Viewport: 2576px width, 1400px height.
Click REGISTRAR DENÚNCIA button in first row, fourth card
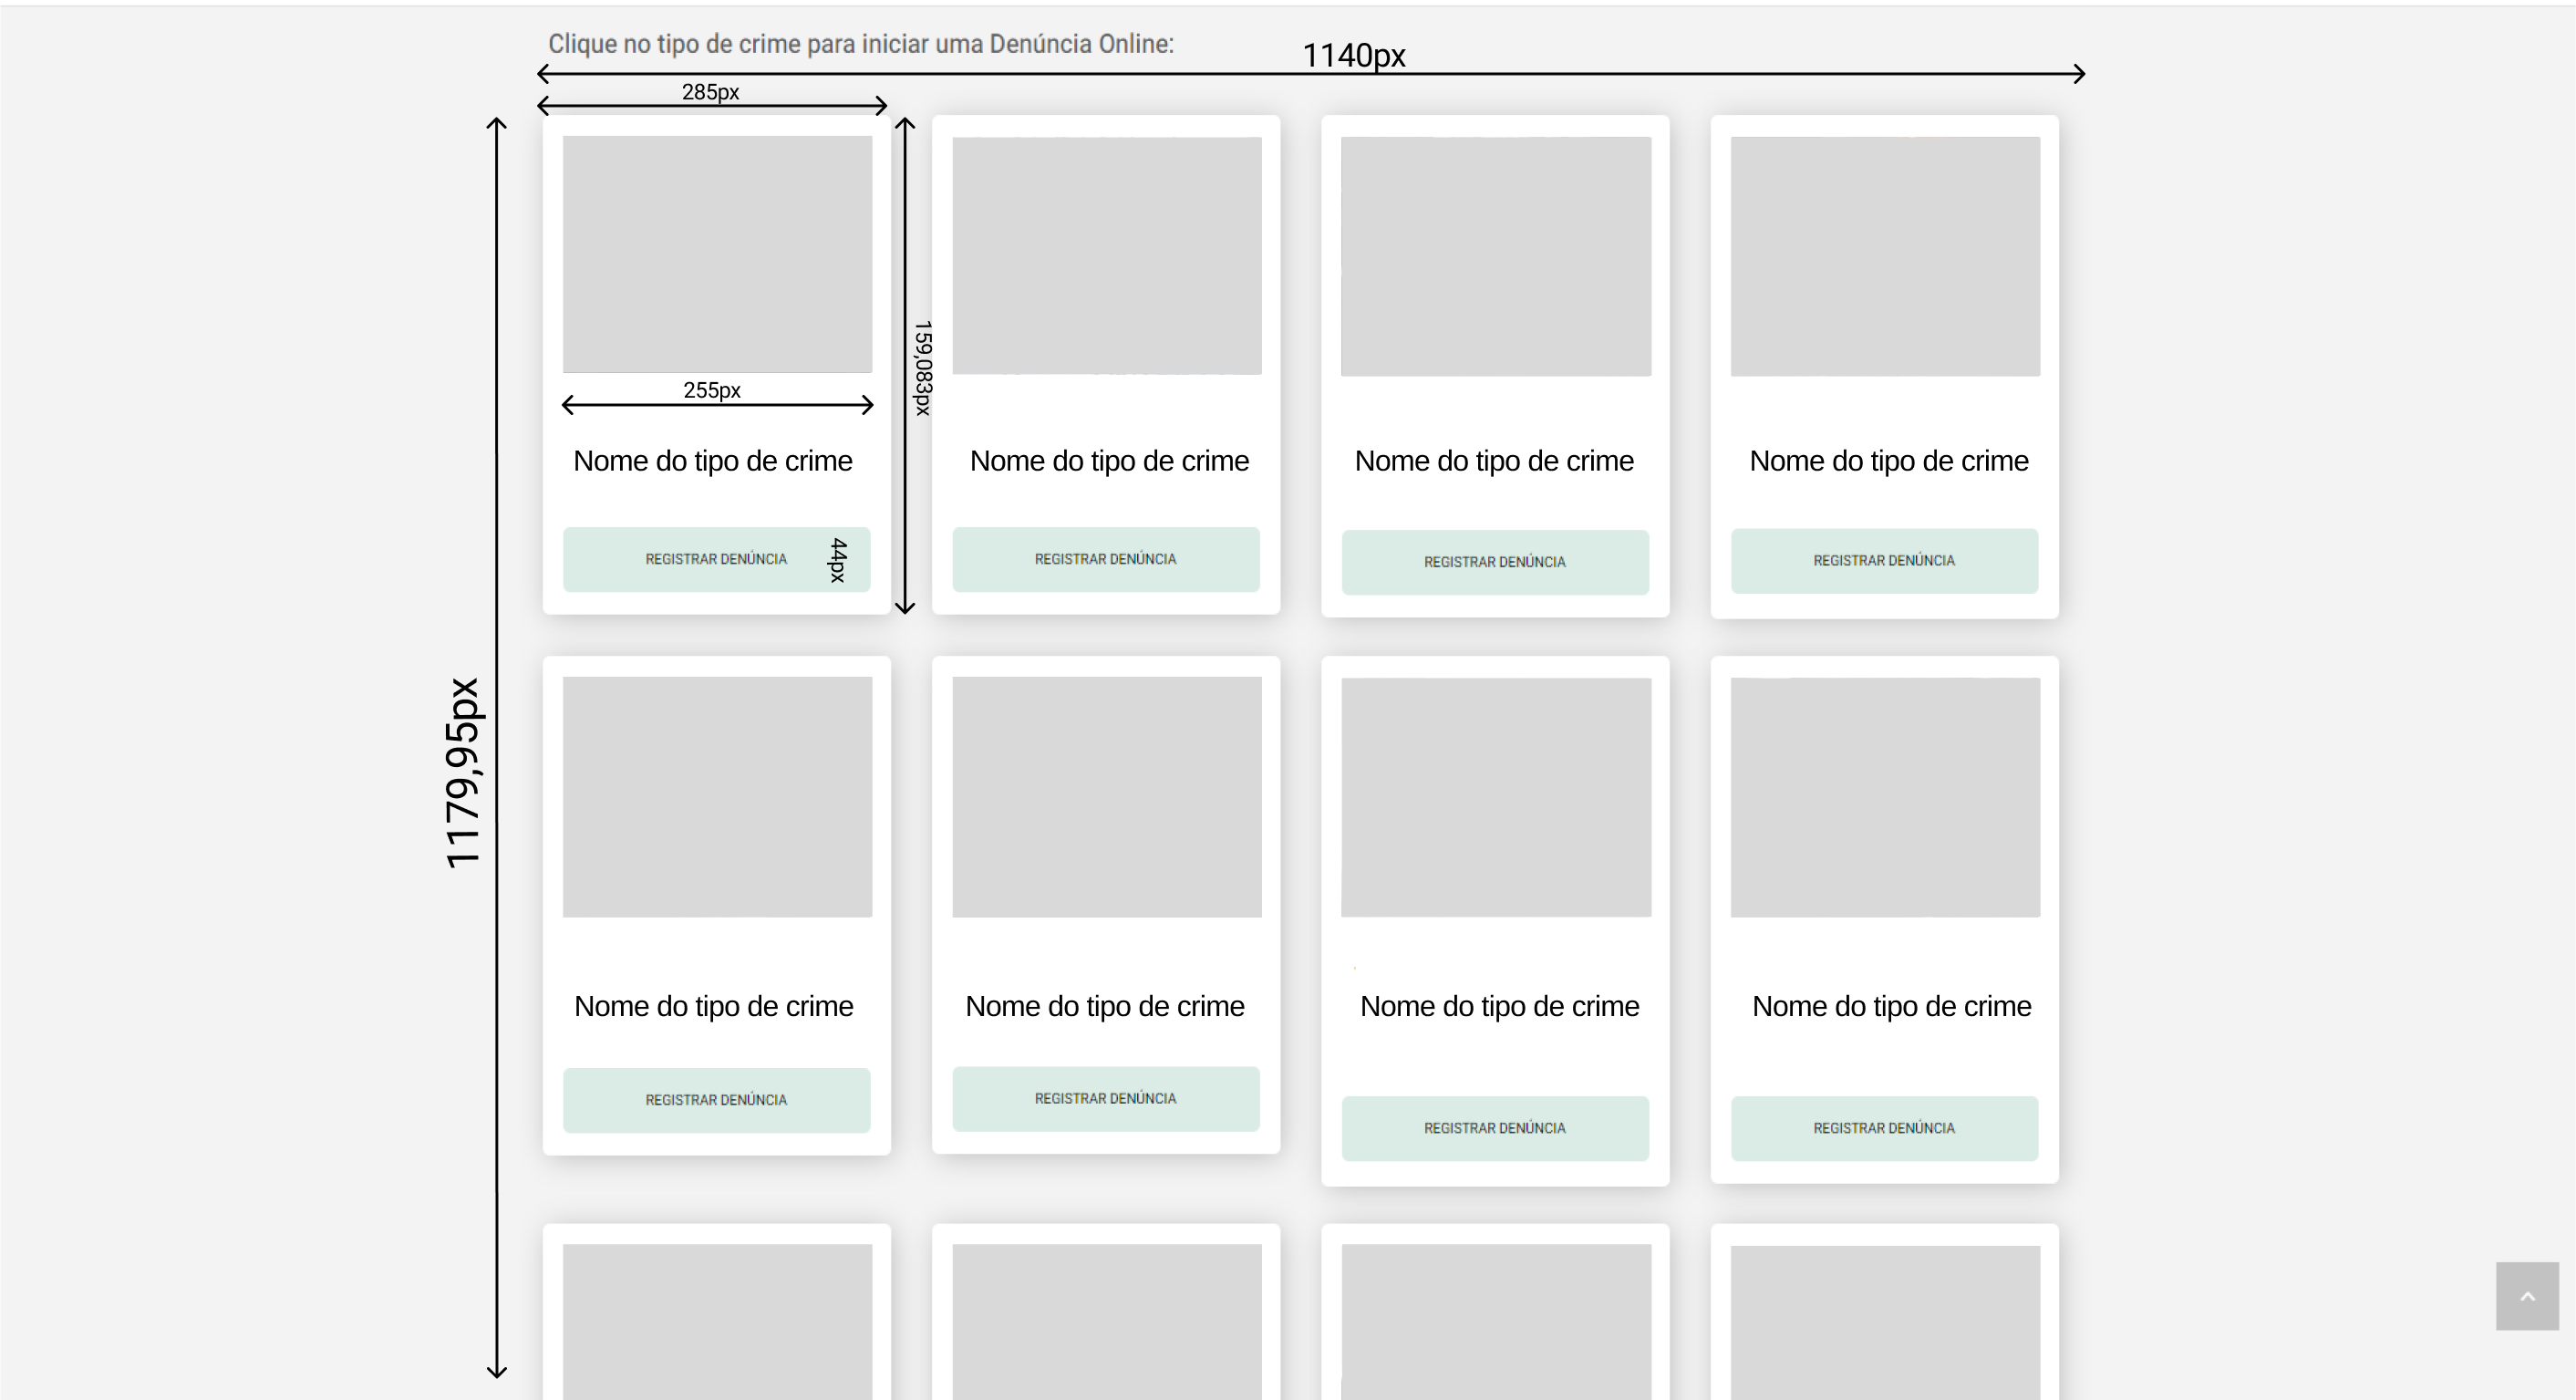pyautogui.click(x=1884, y=561)
